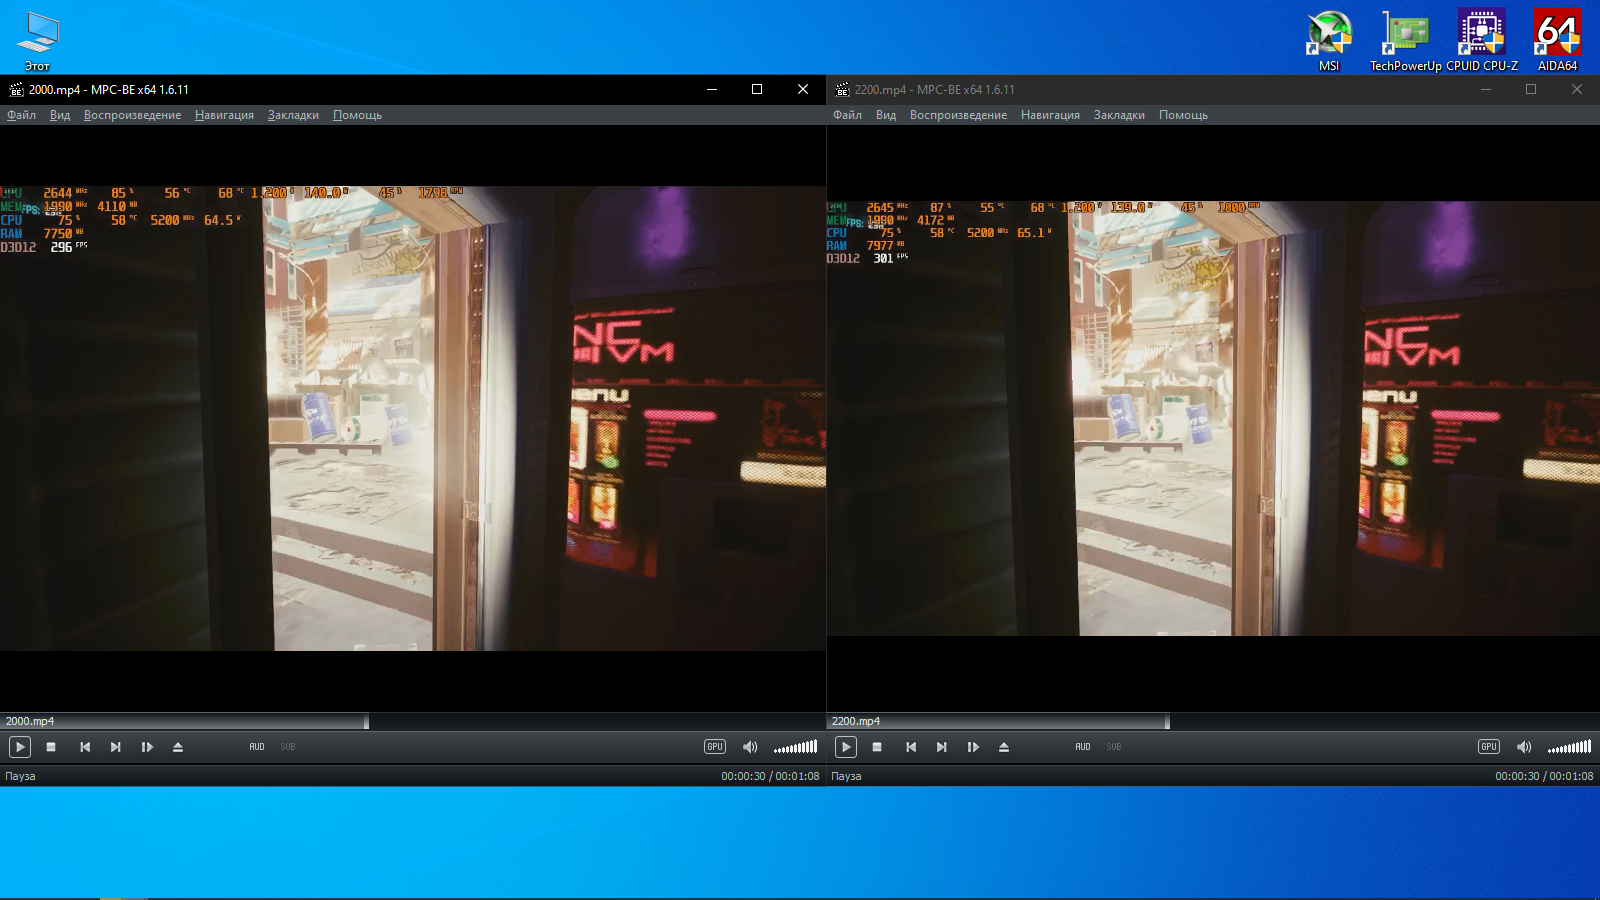The image size is (1600, 900).
Task: Click the MPC-BE app icon in 2200.mp4 title bar
Action: pyautogui.click(x=842, y=89)
